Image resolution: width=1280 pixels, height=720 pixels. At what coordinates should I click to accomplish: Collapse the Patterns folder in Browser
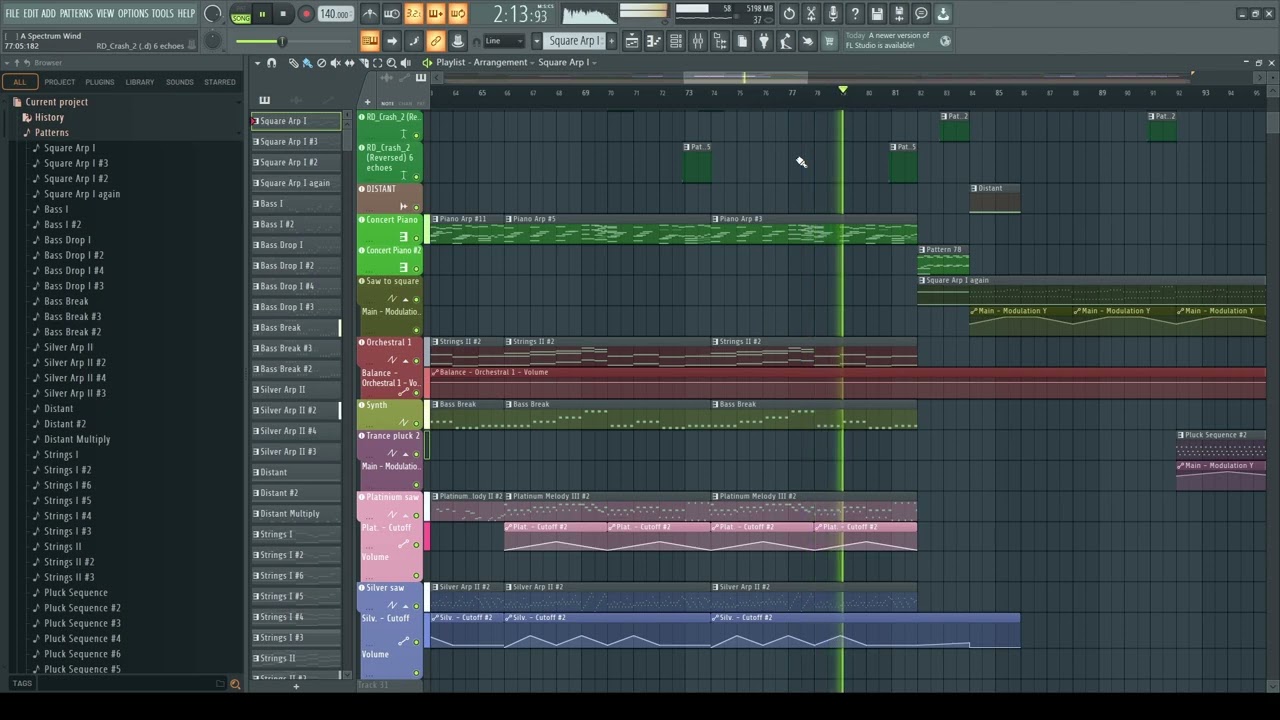(x=50, y=132)
